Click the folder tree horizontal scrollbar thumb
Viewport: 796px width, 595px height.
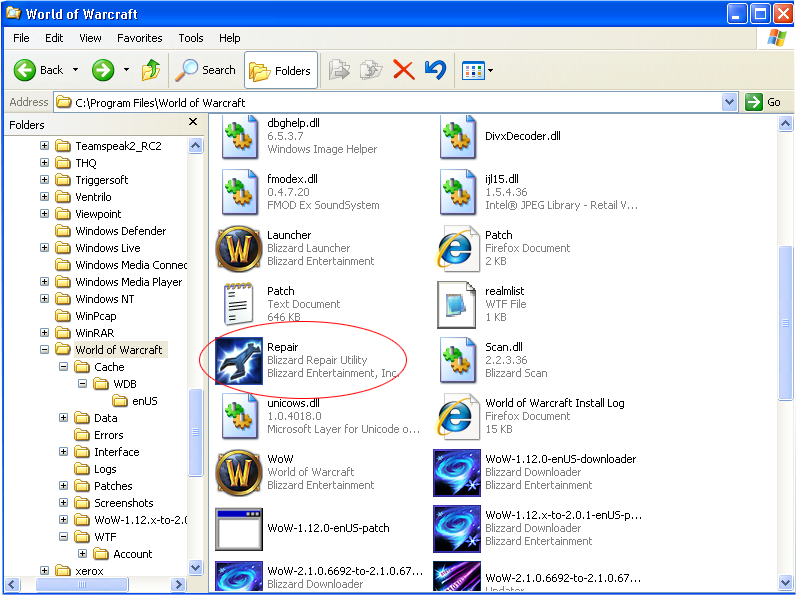[81, 584]
